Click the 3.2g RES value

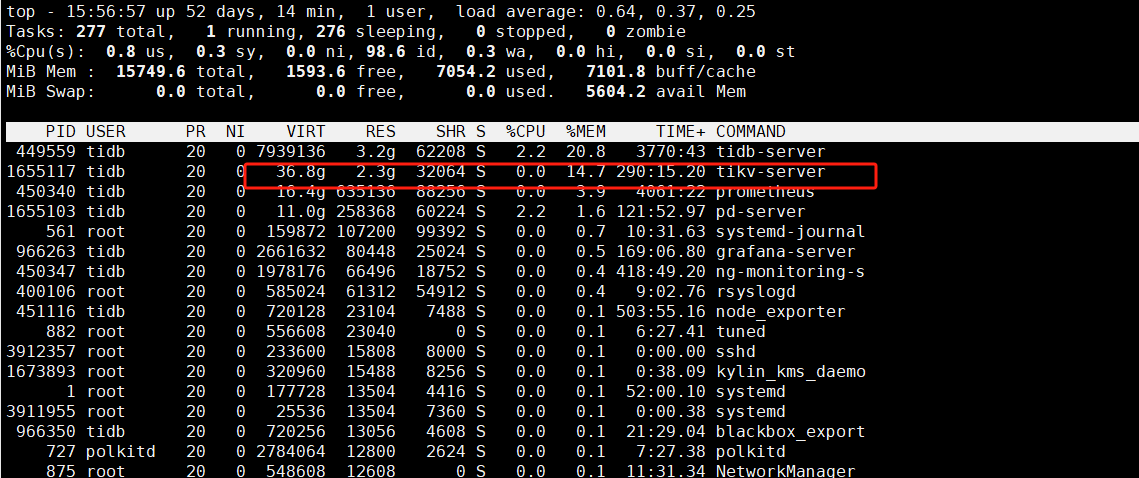tap(376, 152)
